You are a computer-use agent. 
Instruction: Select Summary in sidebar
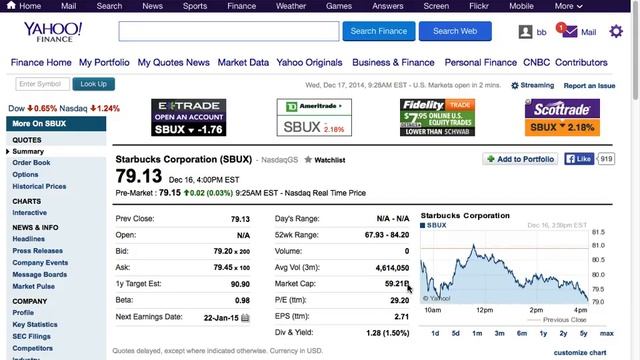point(28,151)
